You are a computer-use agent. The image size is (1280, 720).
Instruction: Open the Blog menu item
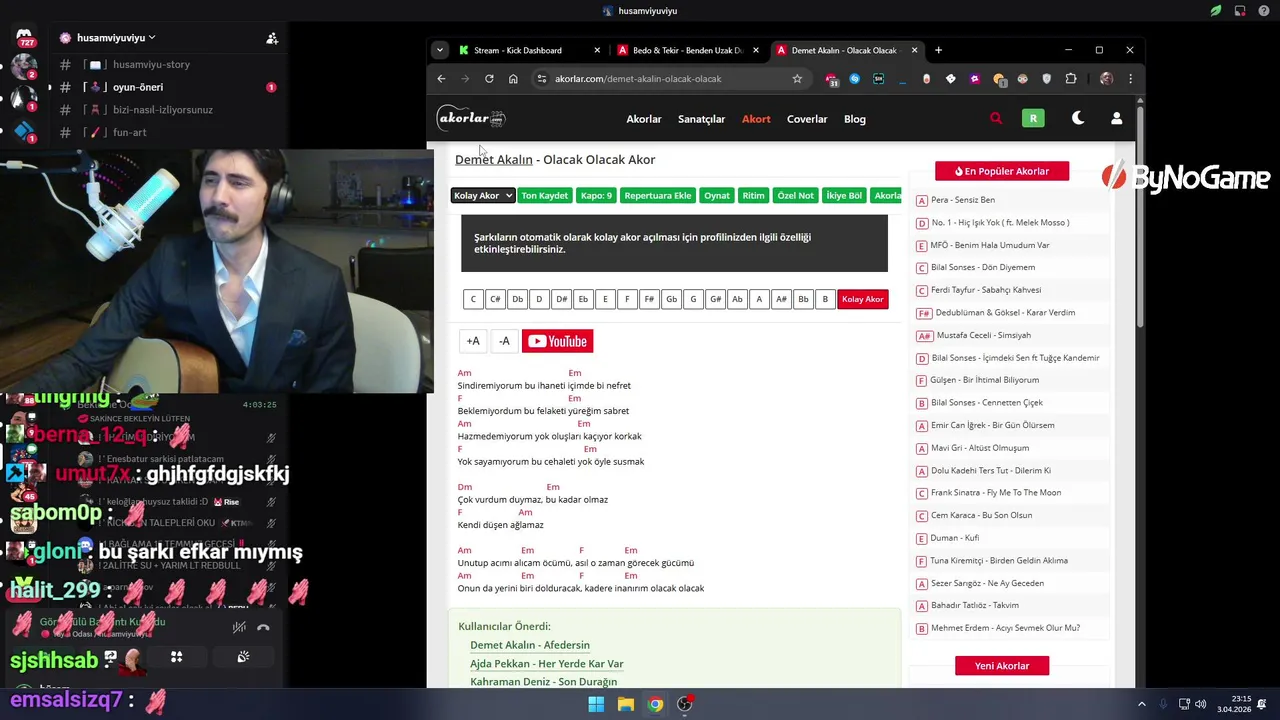[855, 119]
